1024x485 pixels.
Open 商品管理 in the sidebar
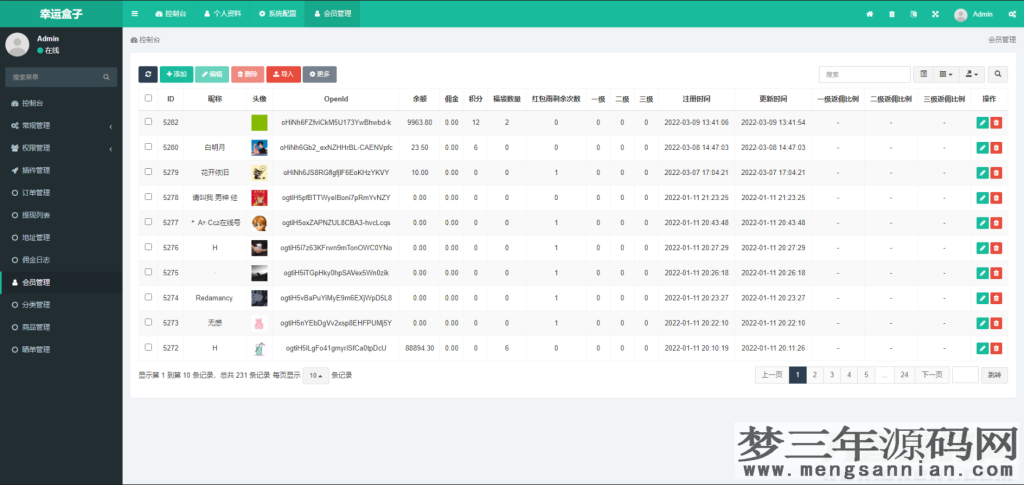61,327
